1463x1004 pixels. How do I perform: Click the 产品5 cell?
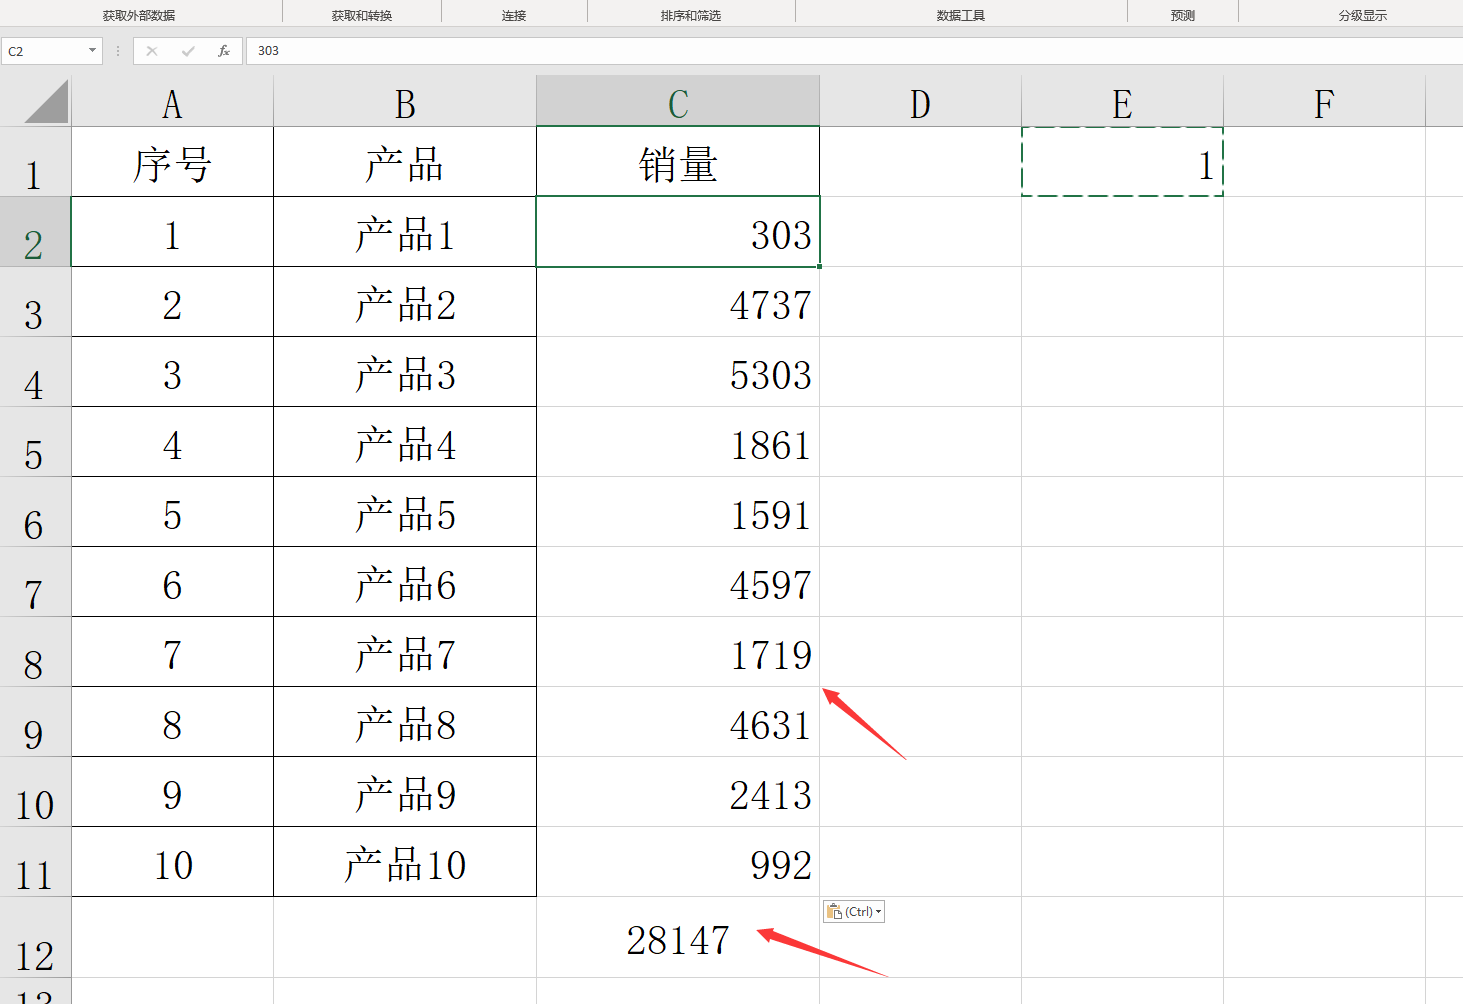(x=405, y=512)
